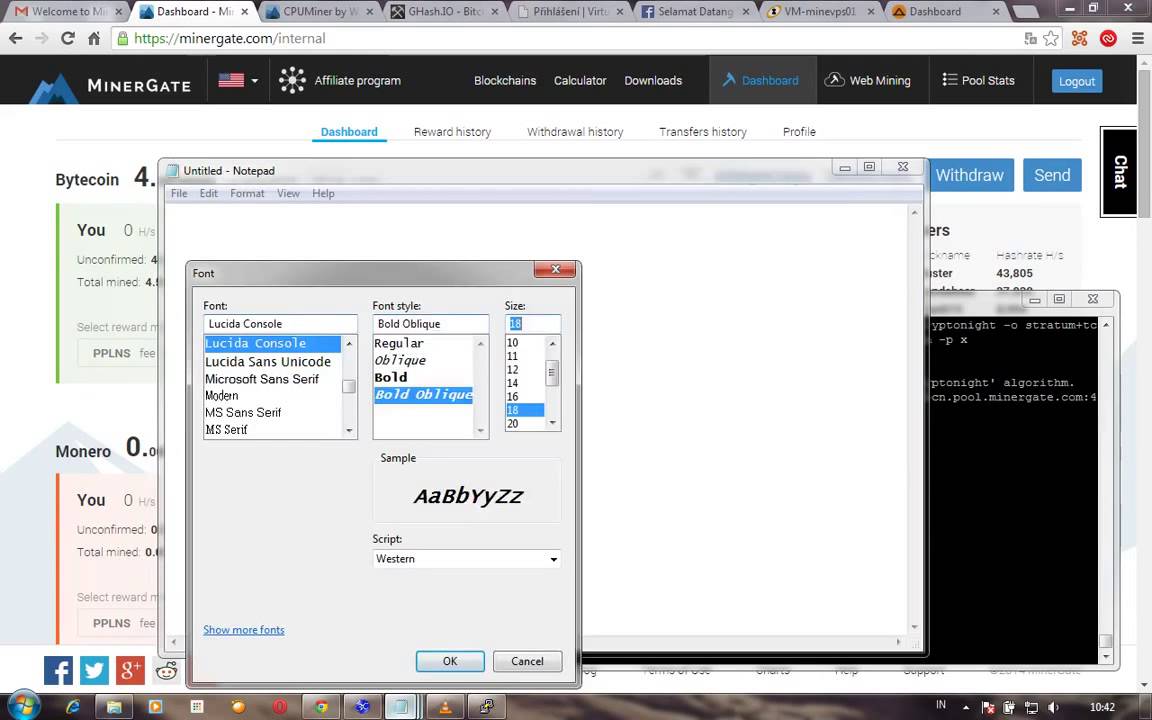Switch to the Reward history tab
This screenshot has width=1152, height=720.
[452, 132]
